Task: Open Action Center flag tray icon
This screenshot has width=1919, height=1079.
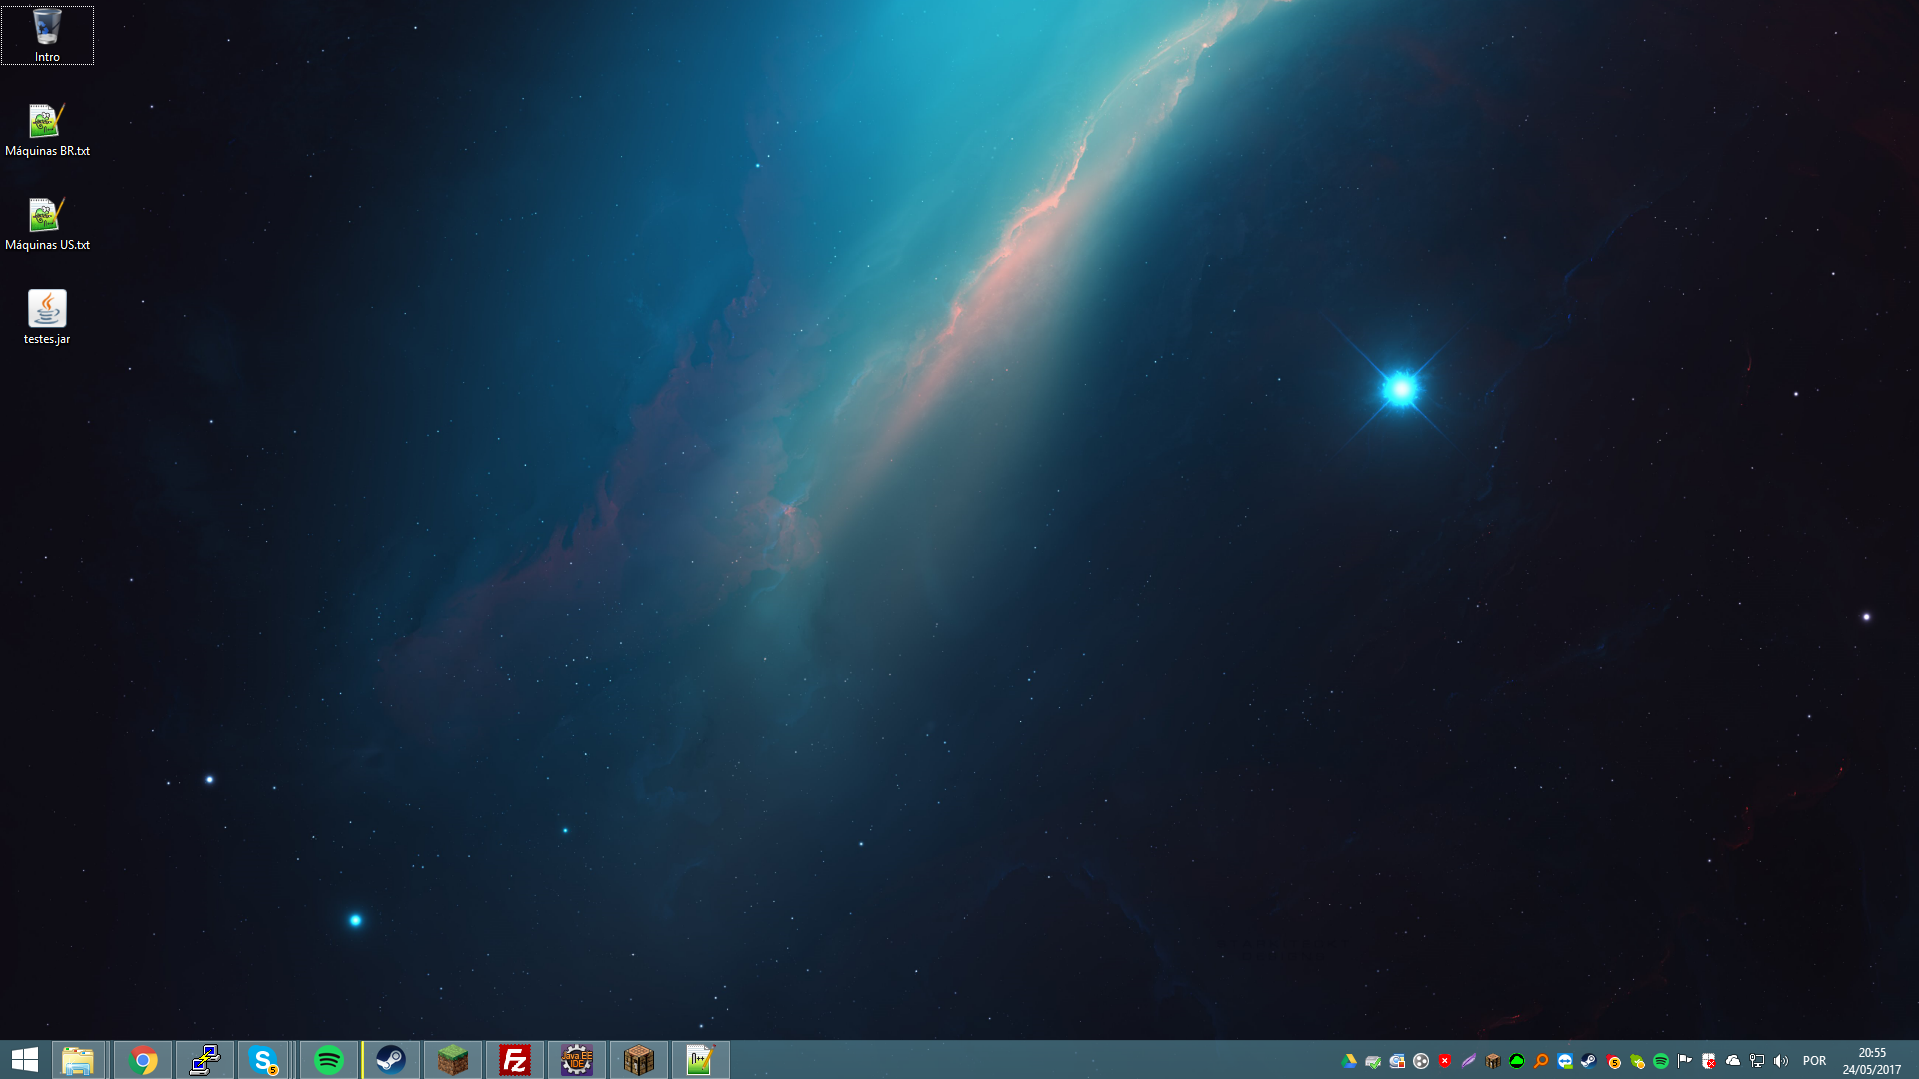Action: [1685, 1061]
